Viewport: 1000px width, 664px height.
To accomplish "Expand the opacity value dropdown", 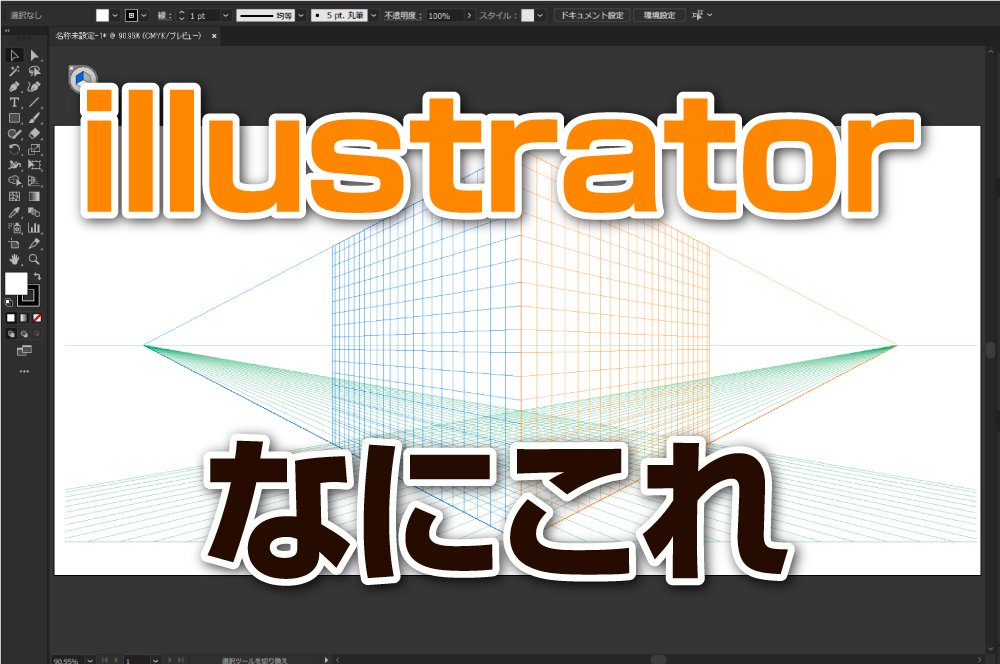I will (469, 15).
